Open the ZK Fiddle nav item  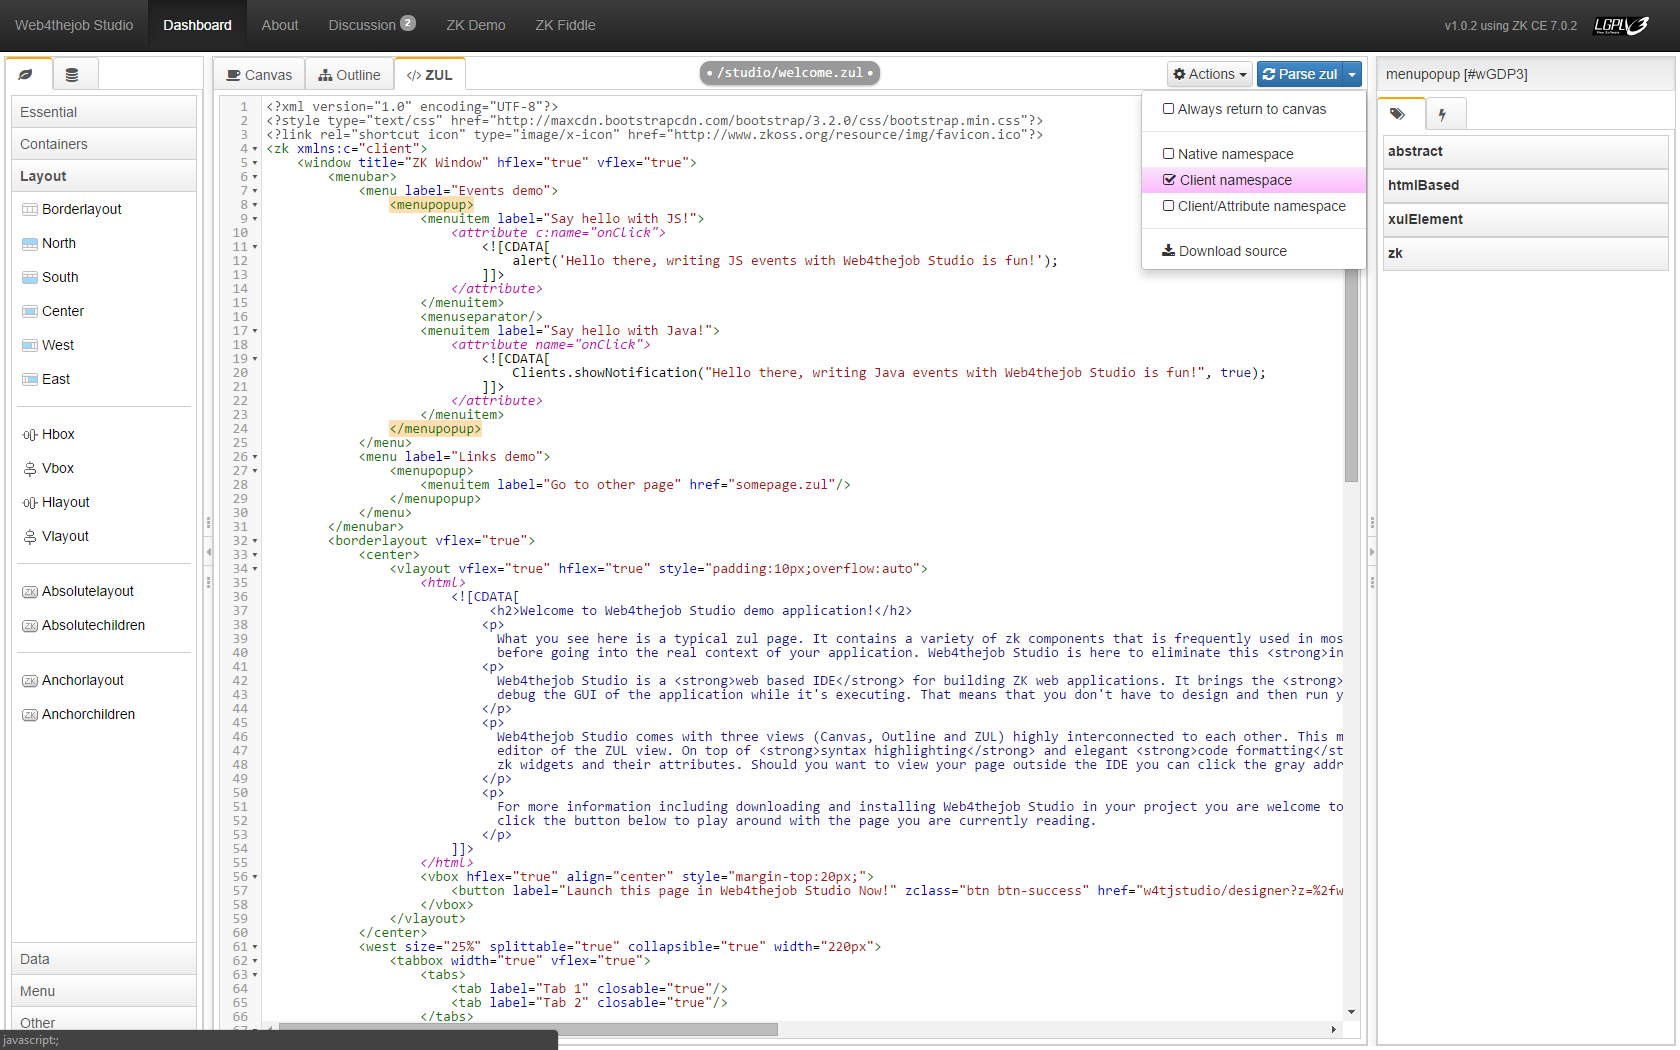coord(565,25)
